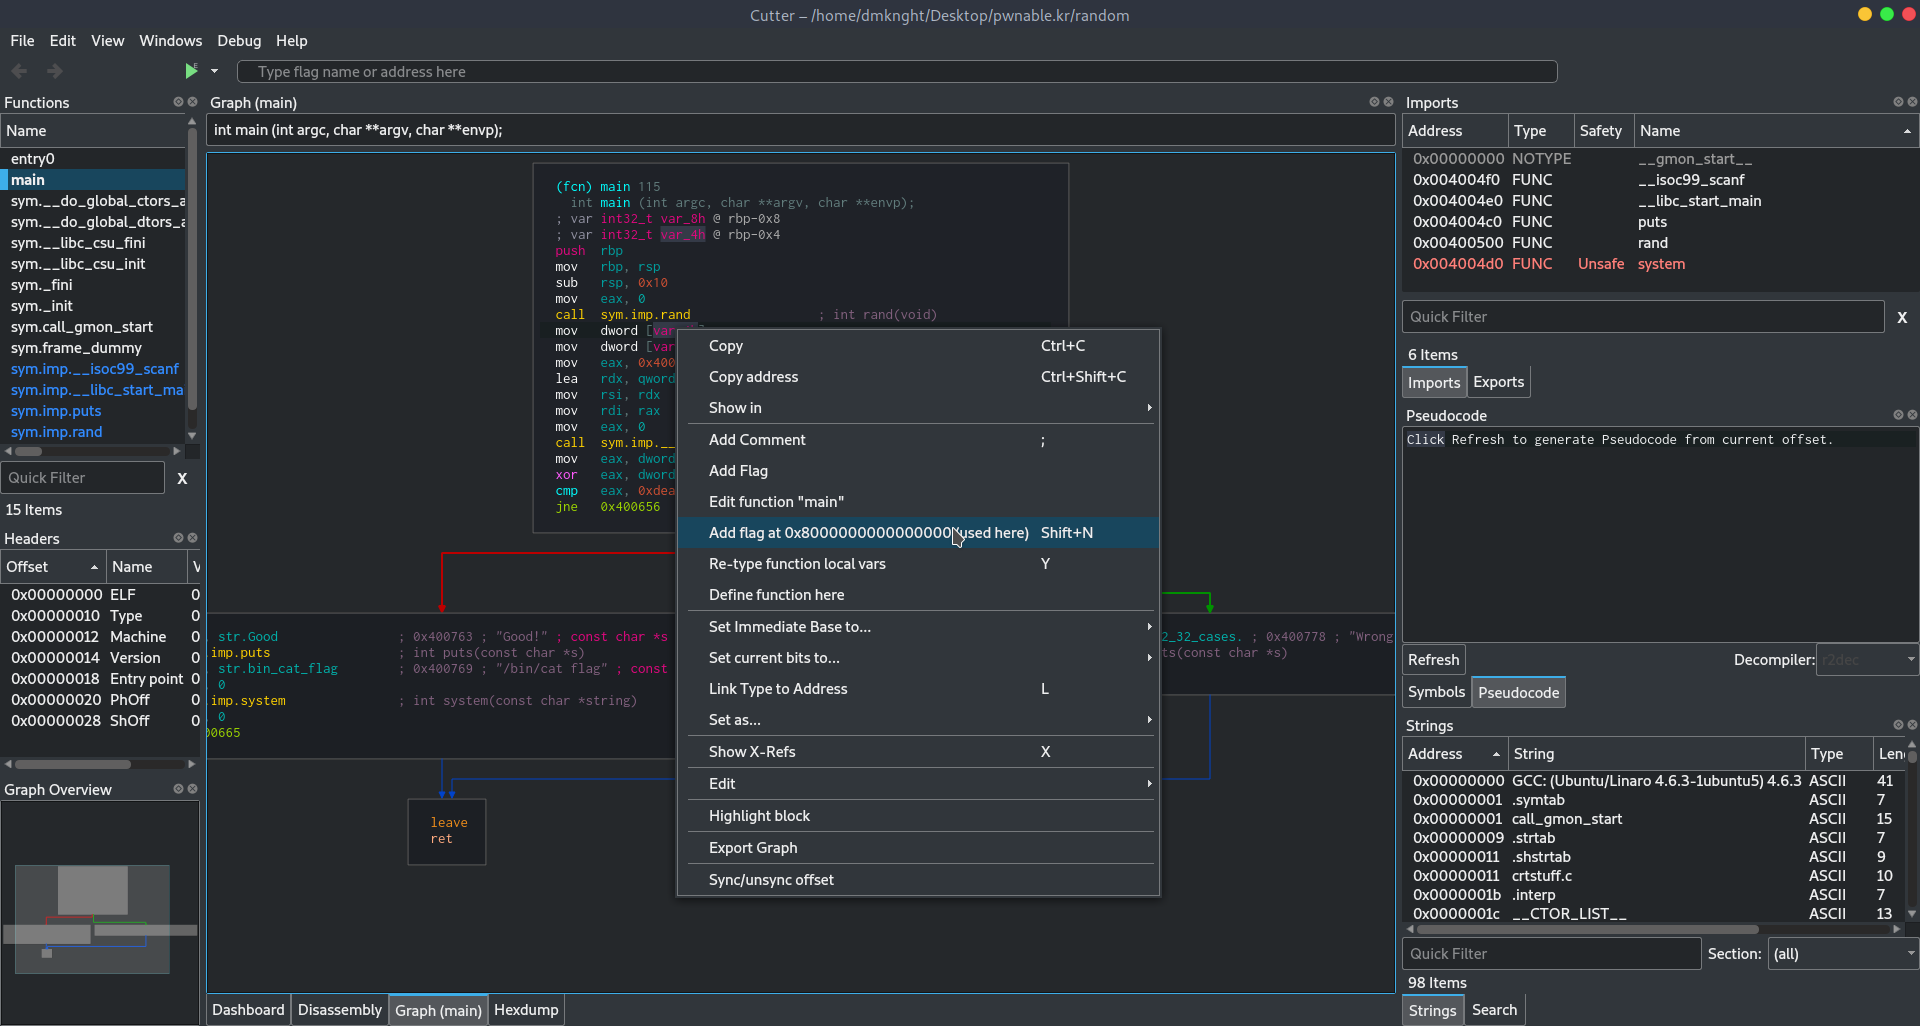Viewport: 1920px width, 1026px height.
Task: Float the Pseudocode panel
Action: 1898,415
